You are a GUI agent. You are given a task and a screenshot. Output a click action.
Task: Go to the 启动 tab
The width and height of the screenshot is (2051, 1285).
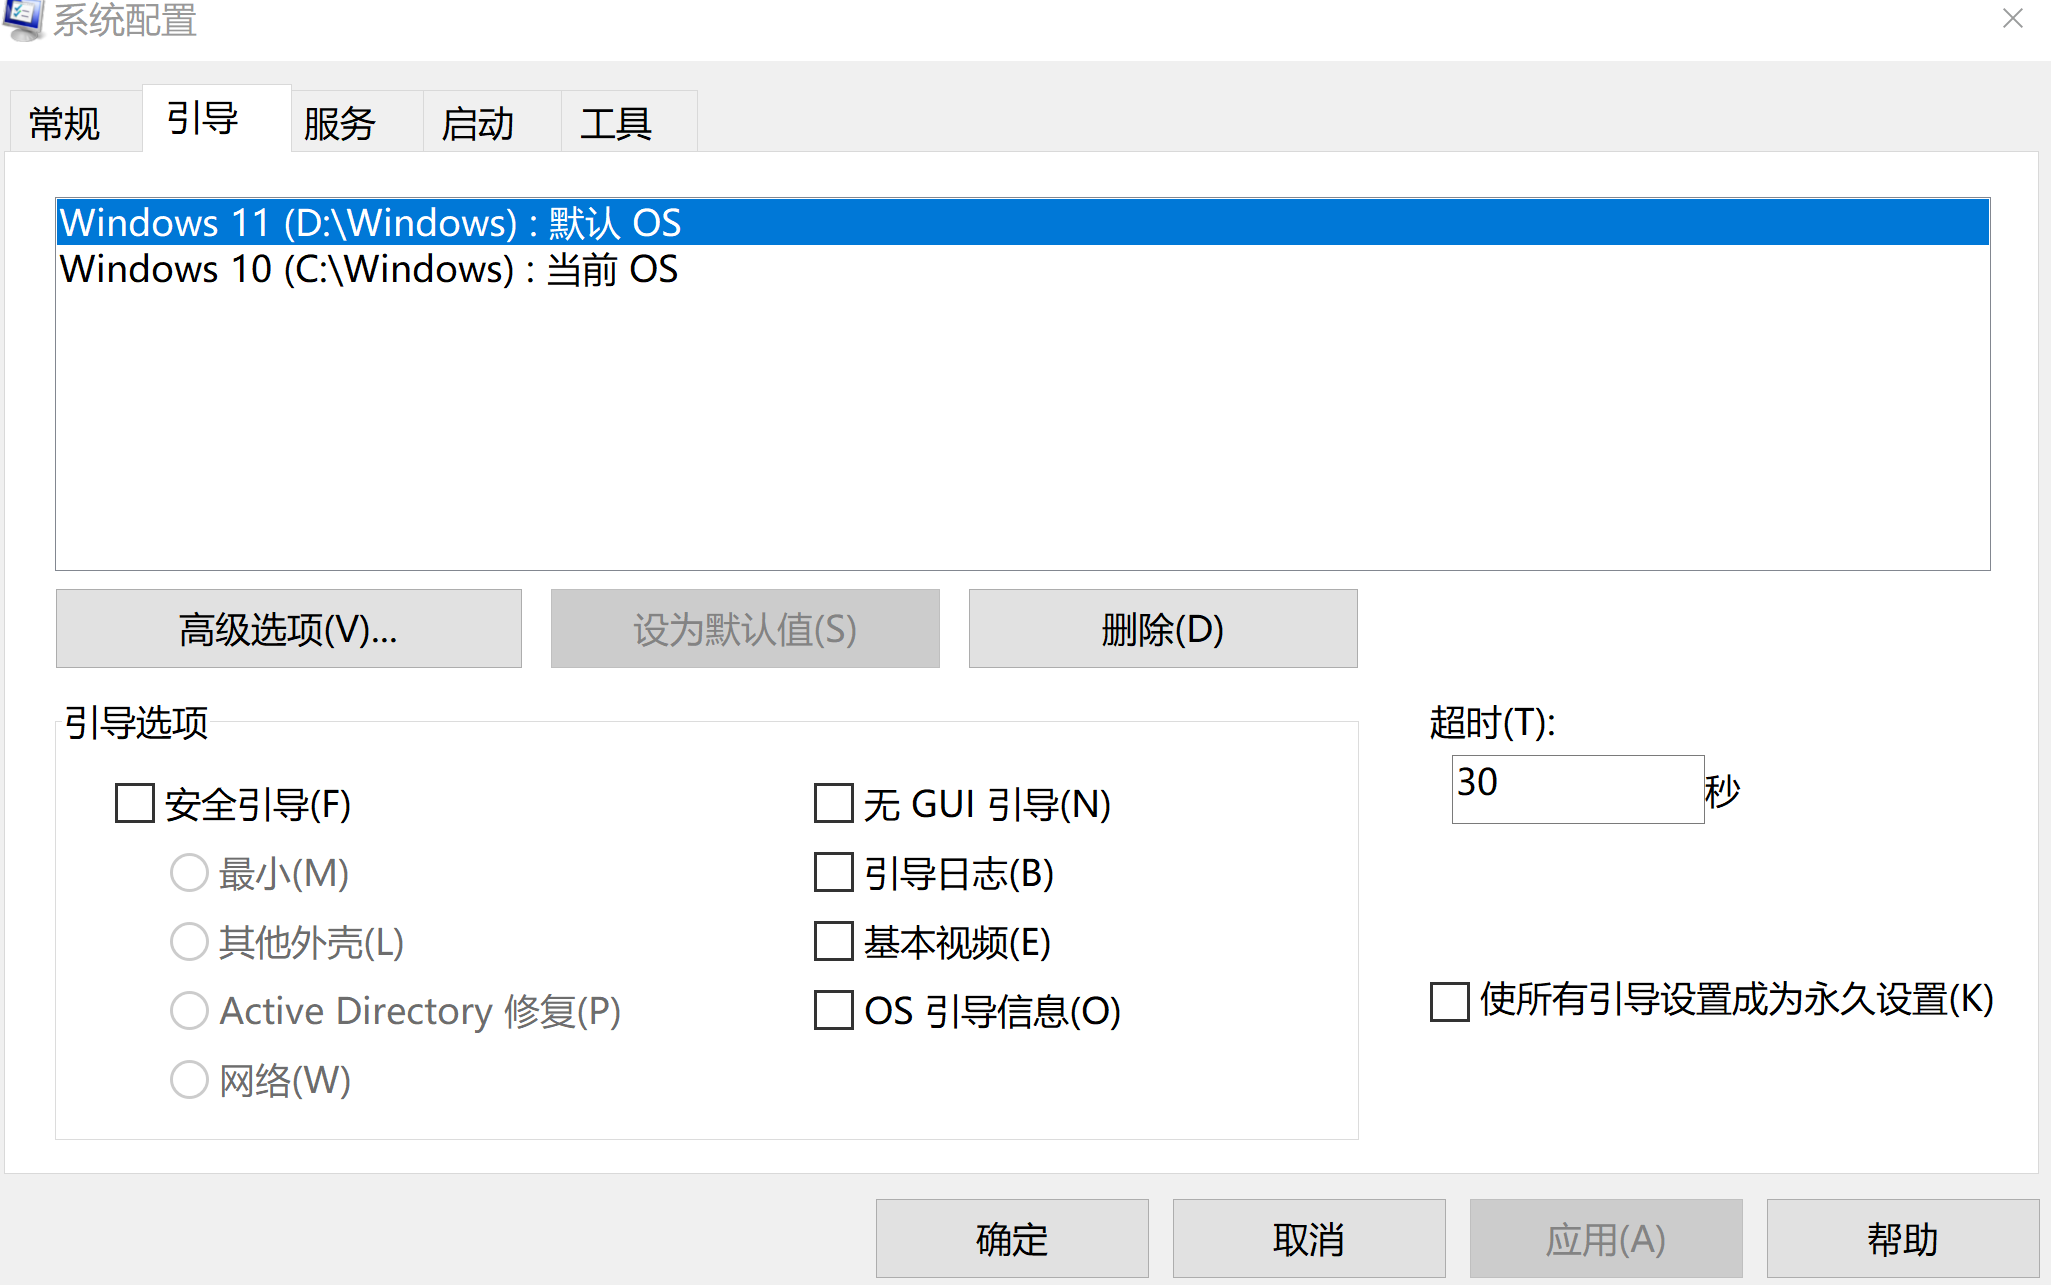tap(492, 123)
